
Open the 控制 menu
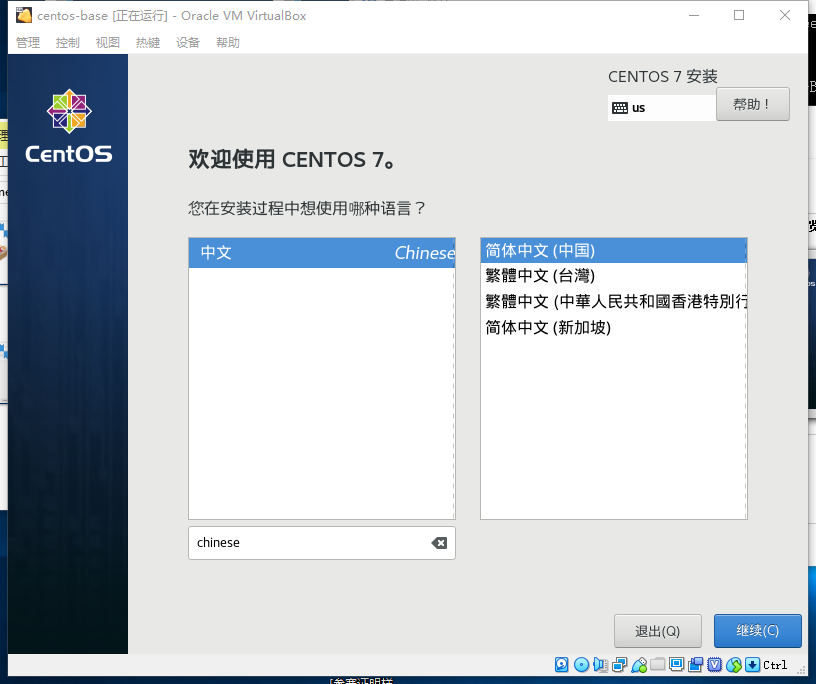(x=68, y=43)
